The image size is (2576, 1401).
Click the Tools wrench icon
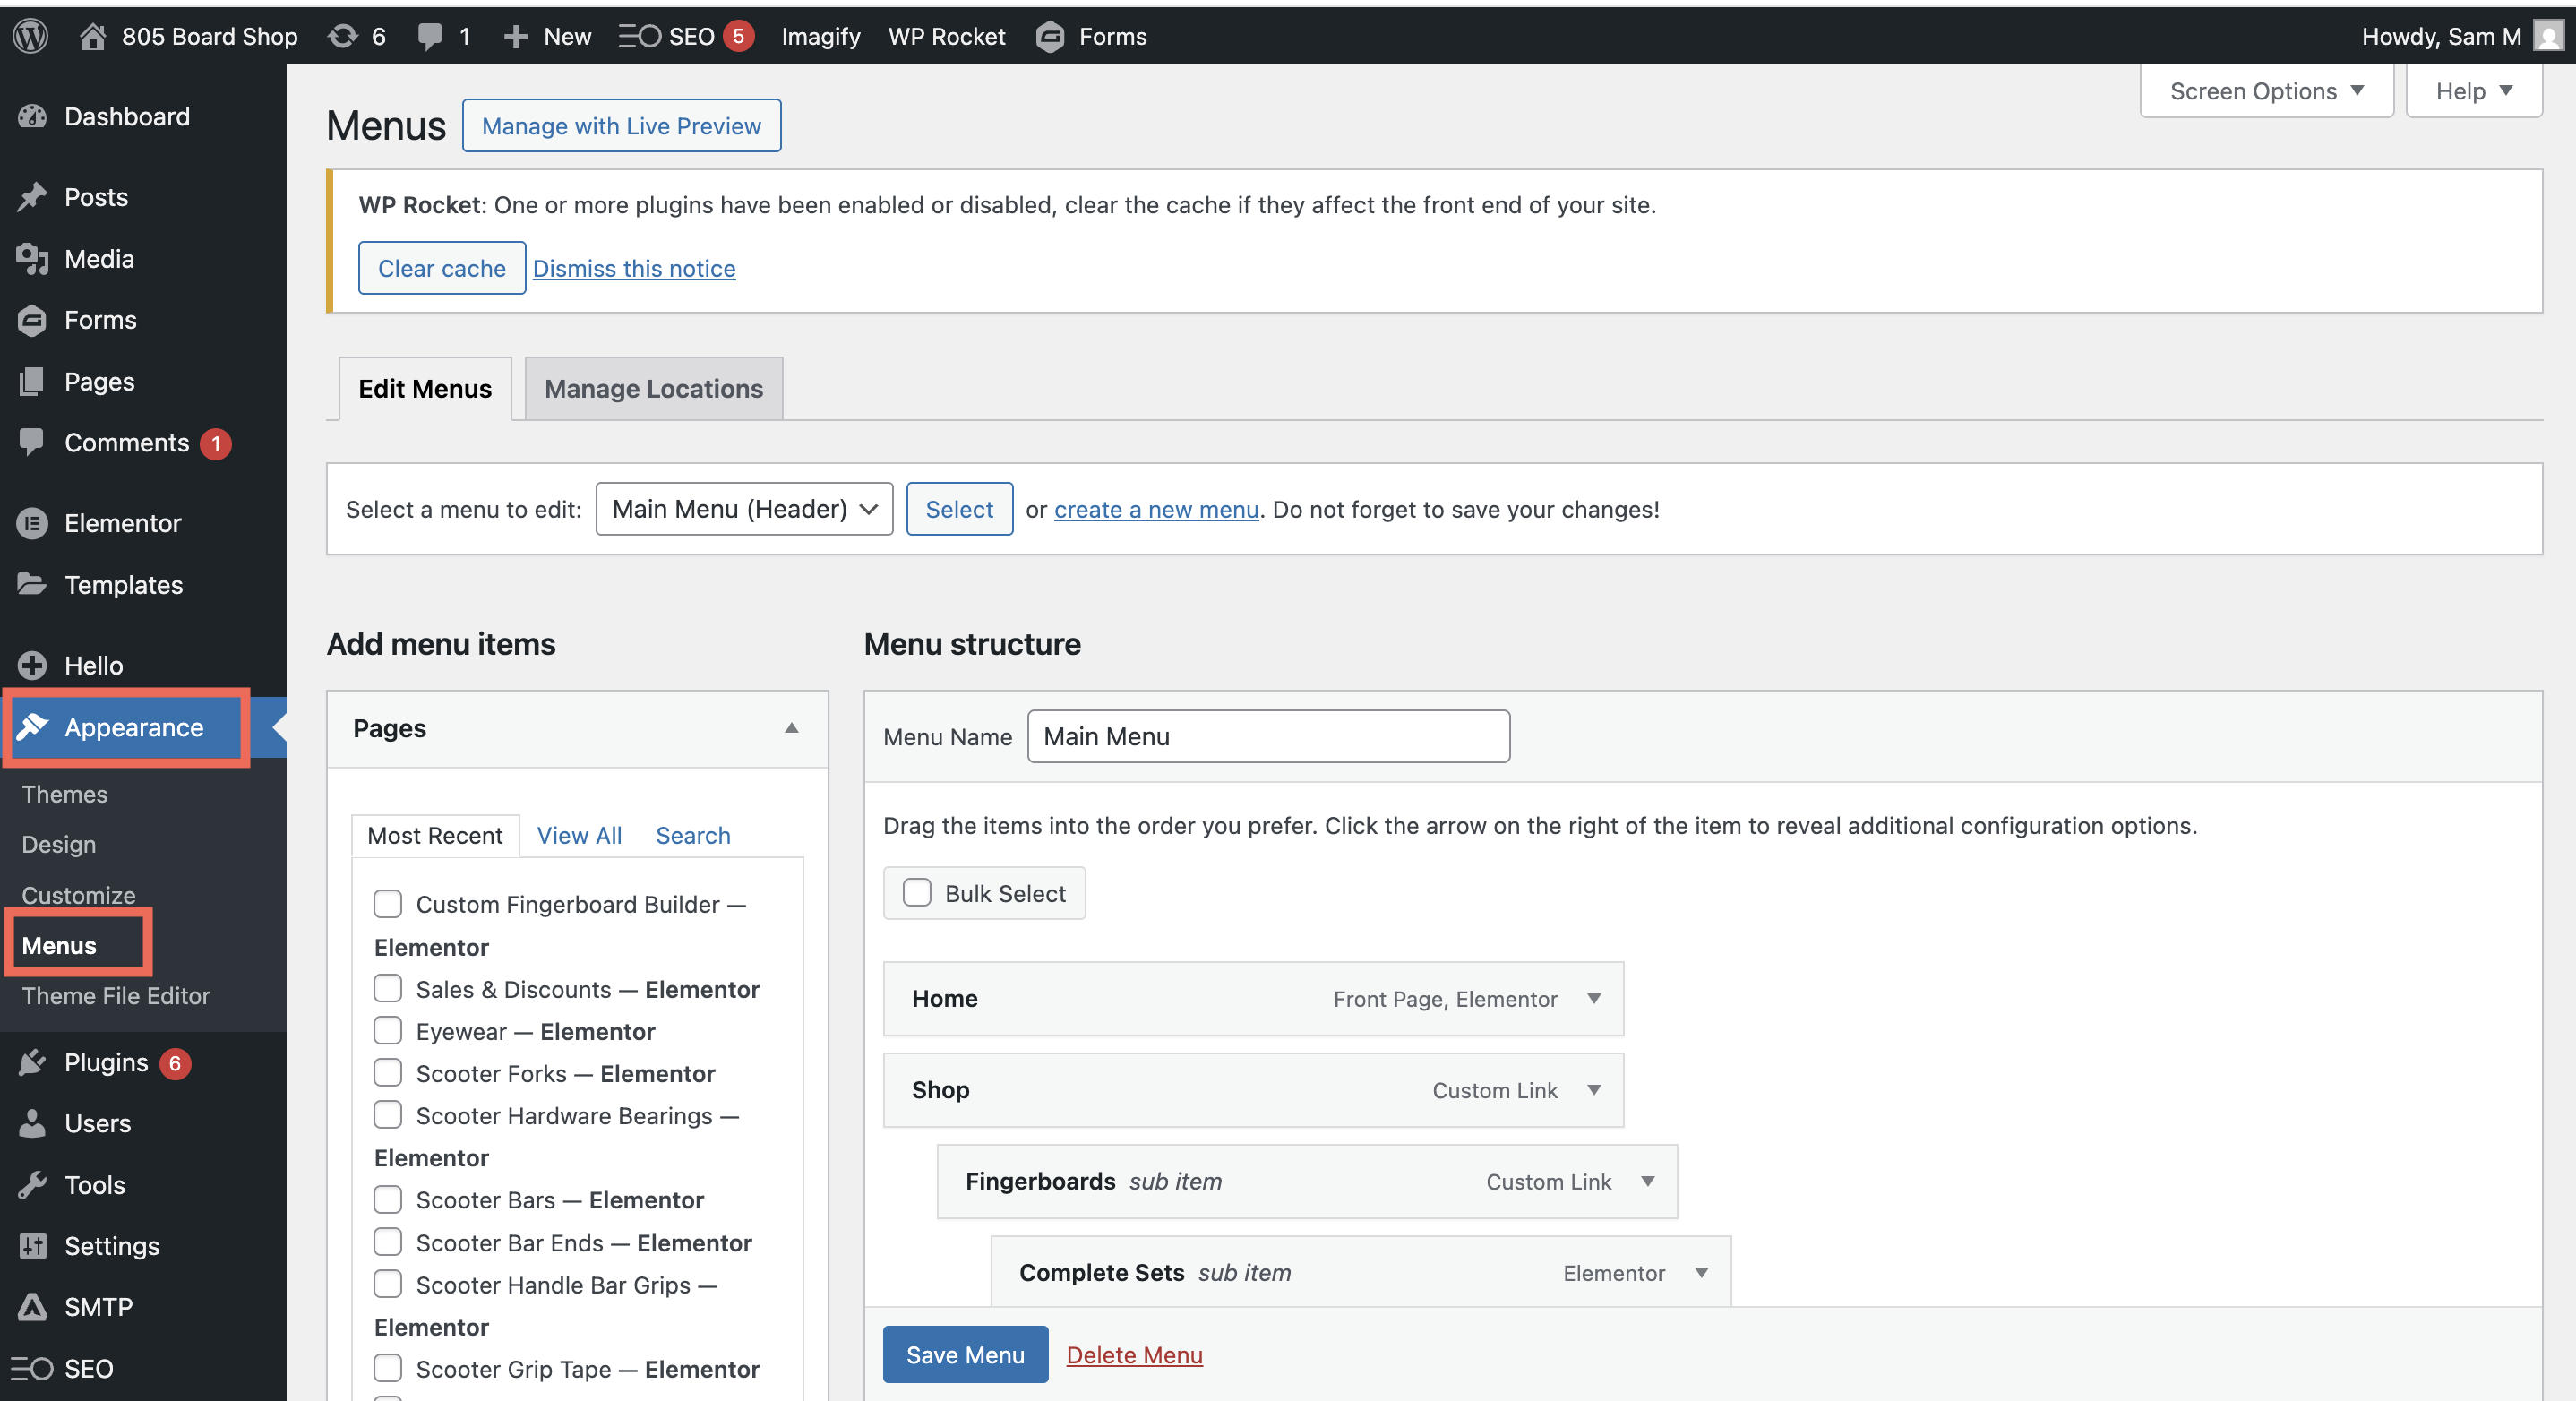[x=32, y=1185]
